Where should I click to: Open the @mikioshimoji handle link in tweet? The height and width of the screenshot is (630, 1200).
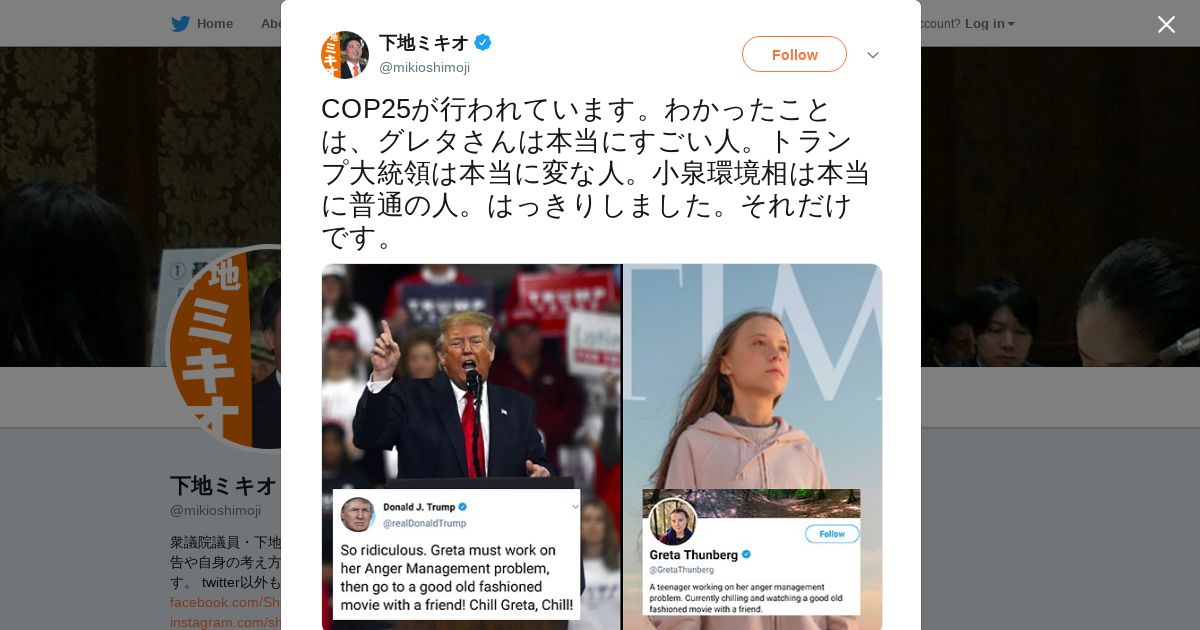click(424, 67)
